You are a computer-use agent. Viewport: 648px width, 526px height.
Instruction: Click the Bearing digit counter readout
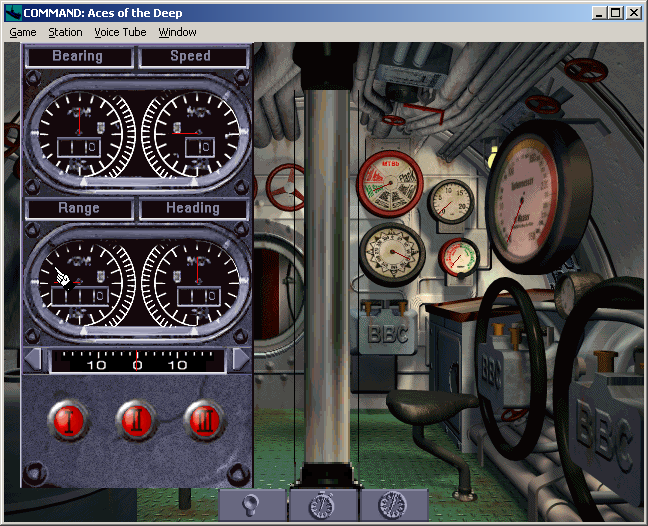pyautogui.click(x=79, y=147)
